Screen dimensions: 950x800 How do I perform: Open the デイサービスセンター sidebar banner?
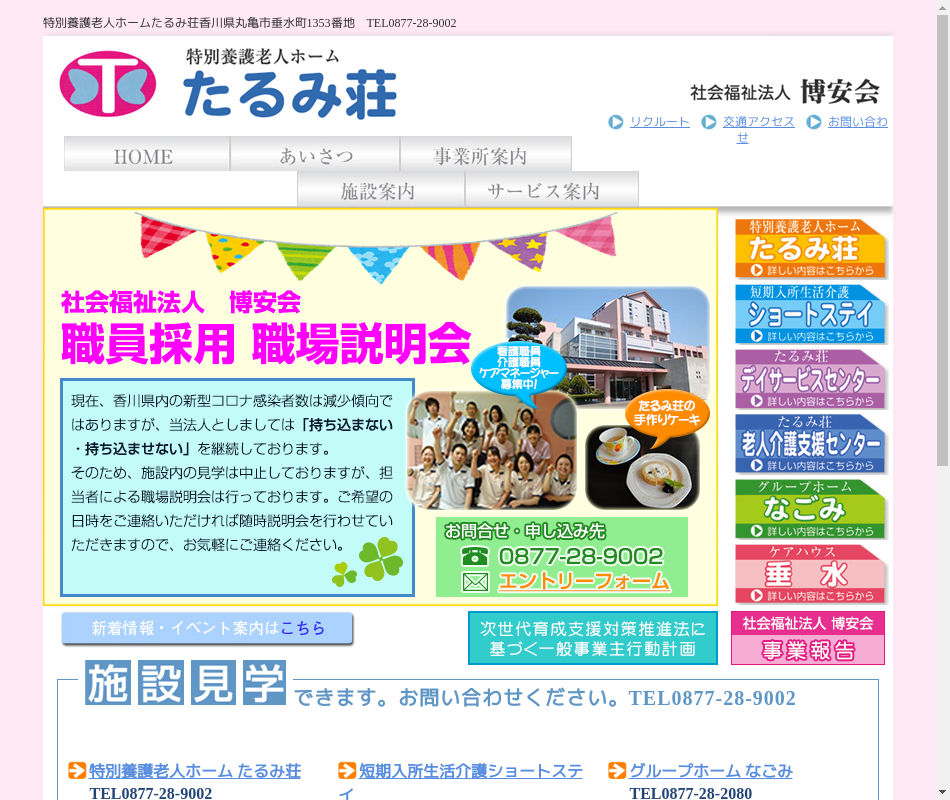coord(810,379)
